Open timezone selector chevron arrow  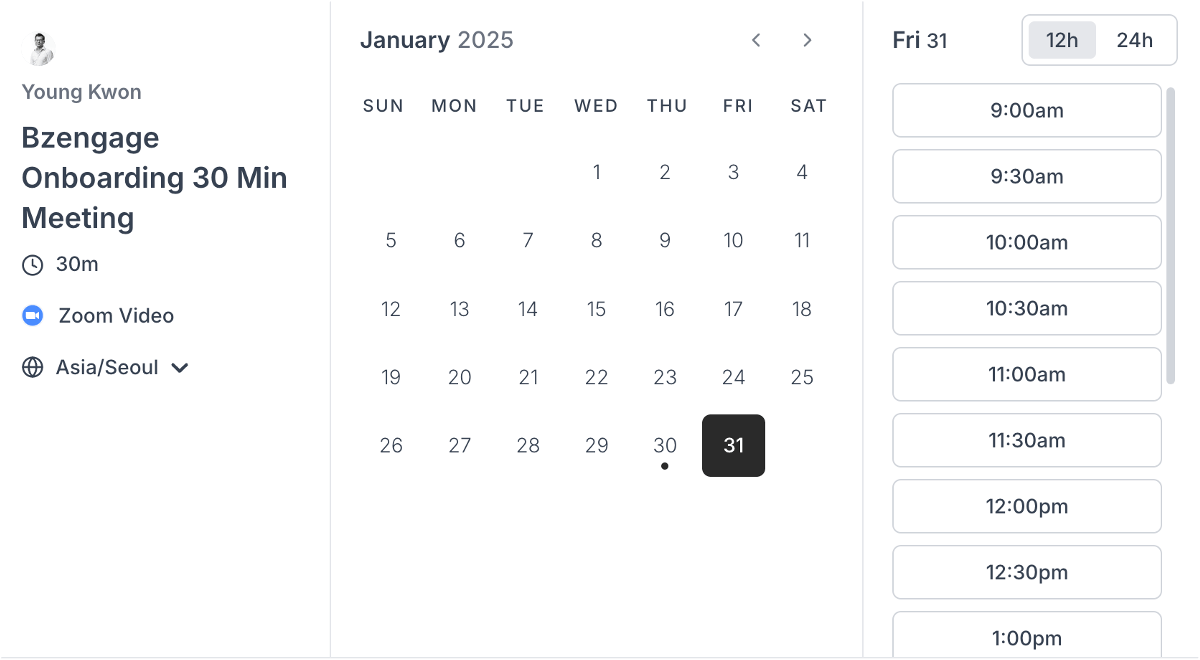coord(180,368)
